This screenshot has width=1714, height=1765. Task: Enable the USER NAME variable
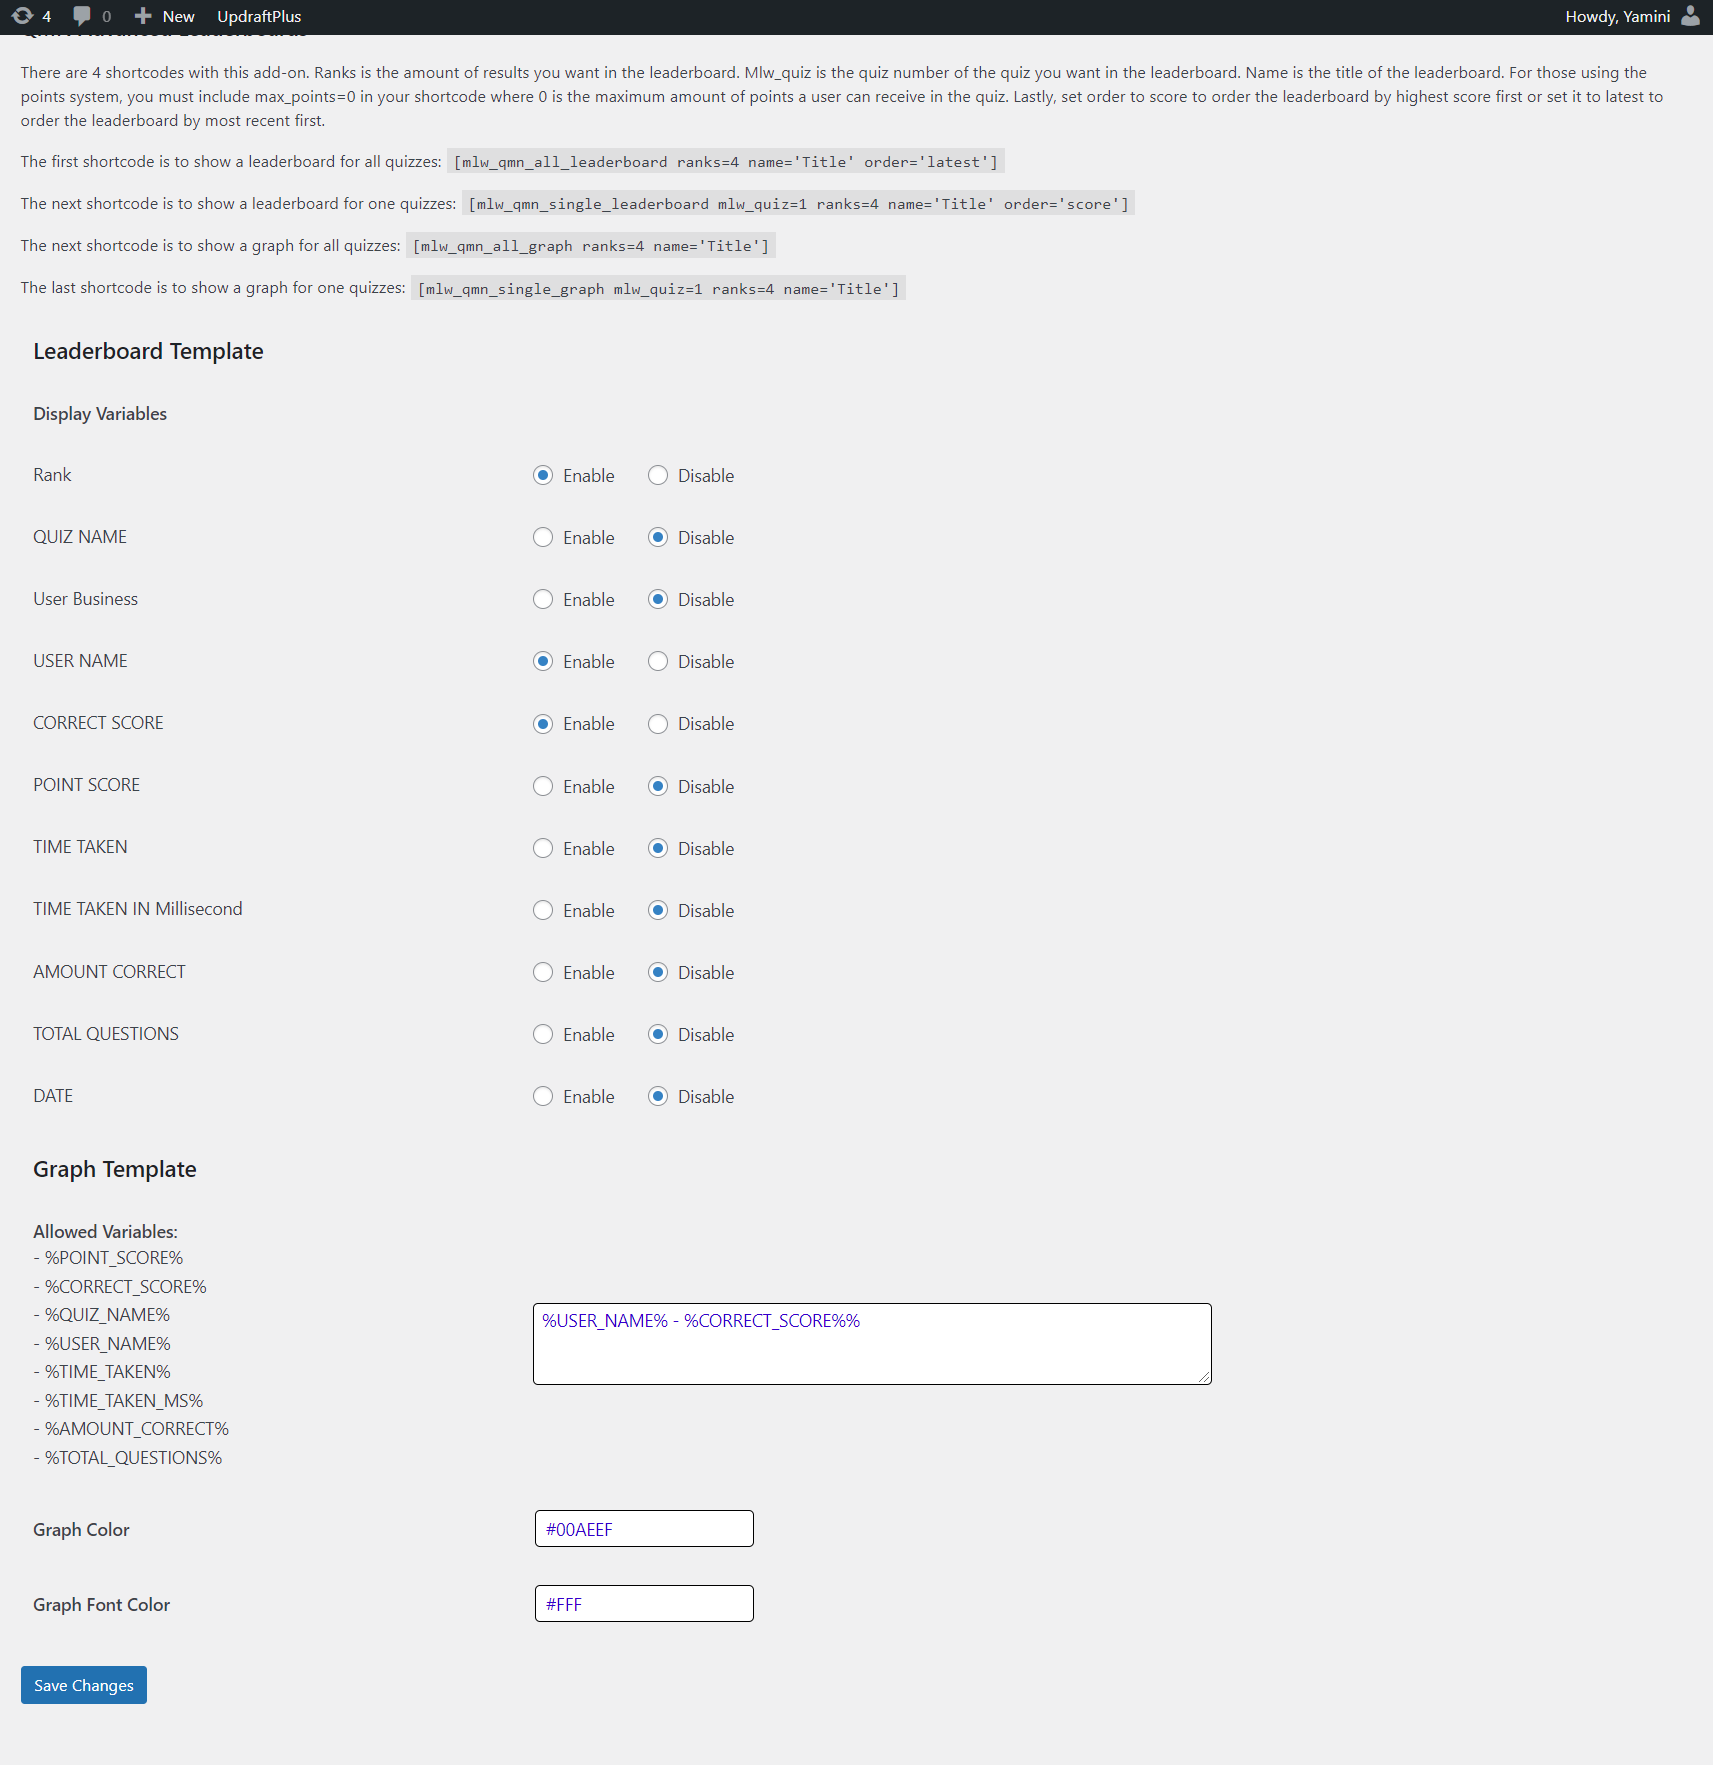point(543,661)
